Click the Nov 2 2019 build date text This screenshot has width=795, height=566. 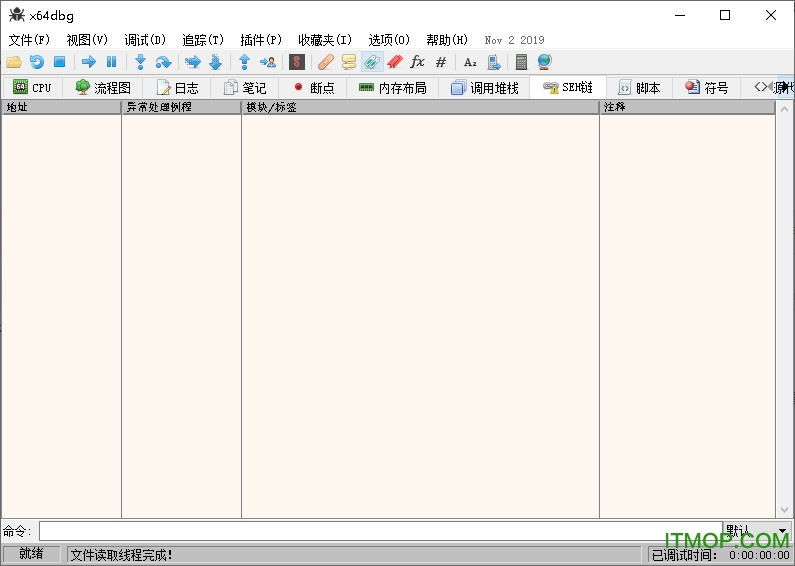tap(514, 40)
